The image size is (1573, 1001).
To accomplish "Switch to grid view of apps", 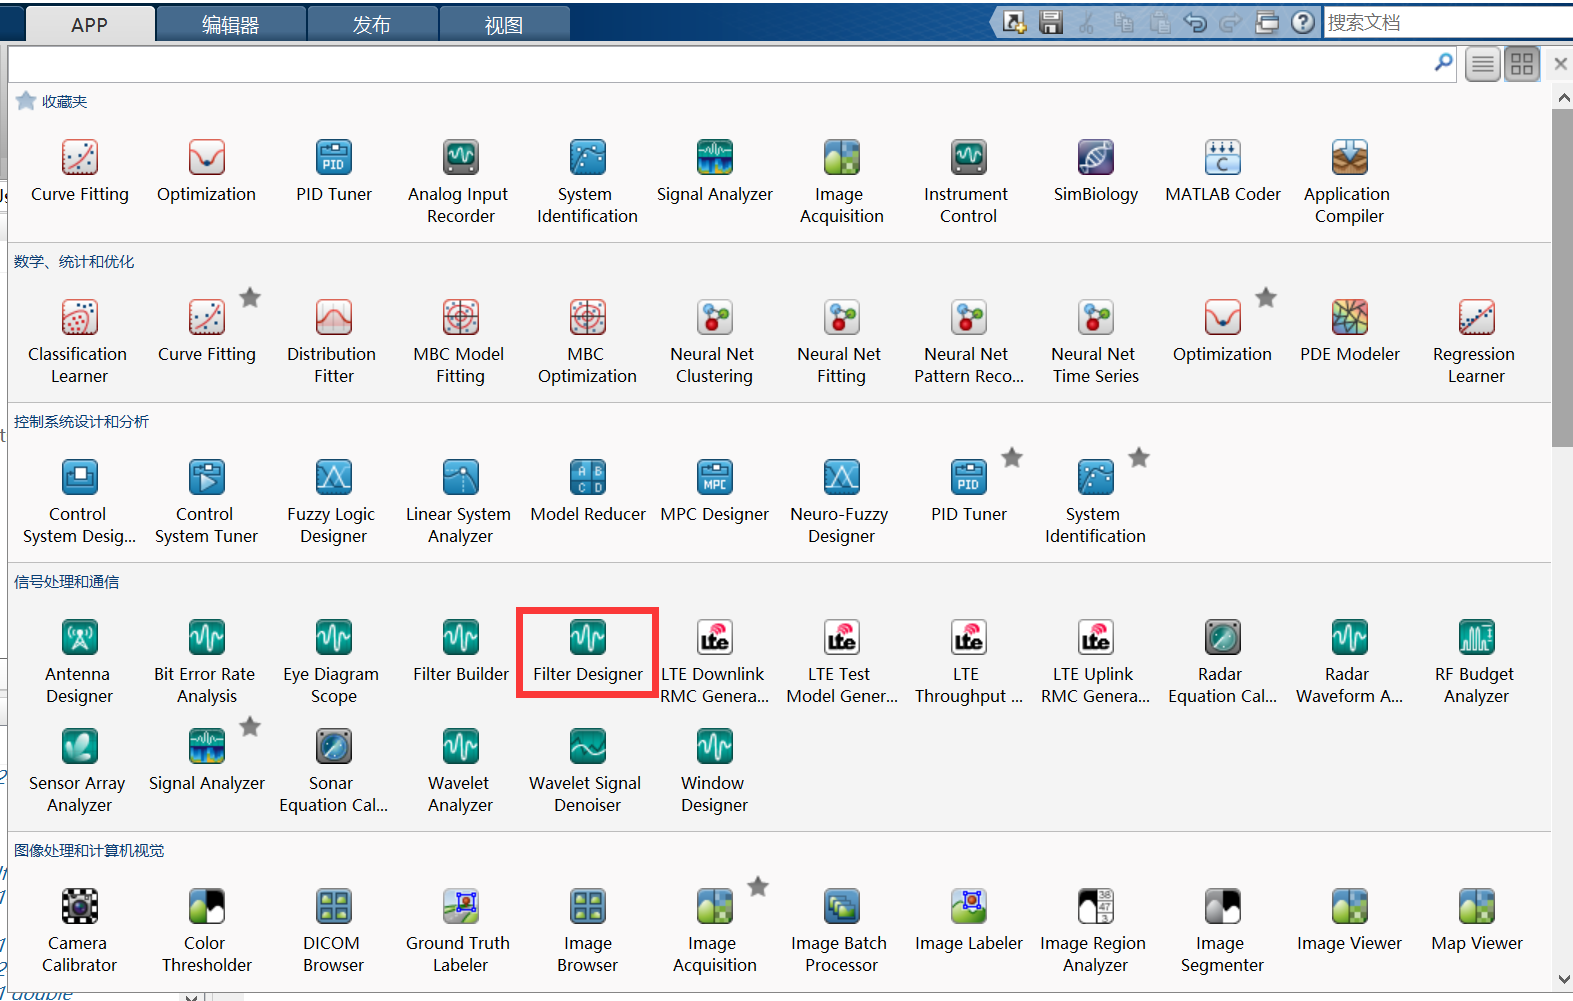I will tap(1522, 65).
